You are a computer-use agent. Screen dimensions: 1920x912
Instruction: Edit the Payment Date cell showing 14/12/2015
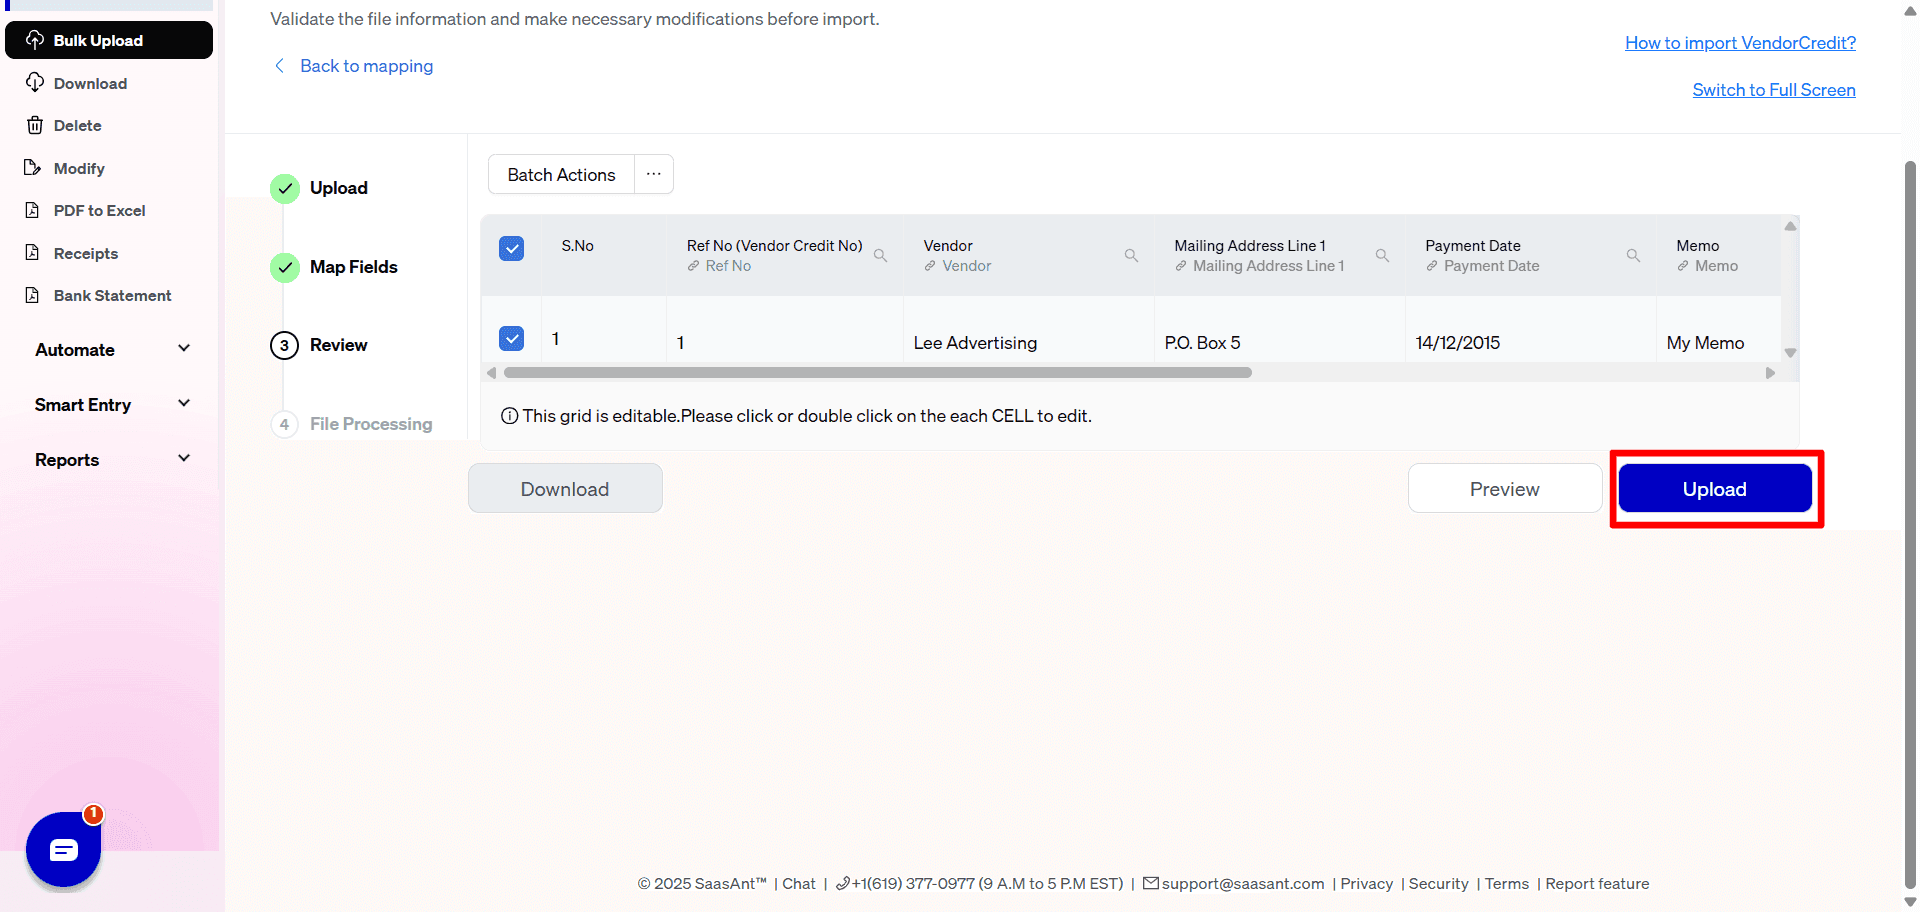coord(1458,342)
